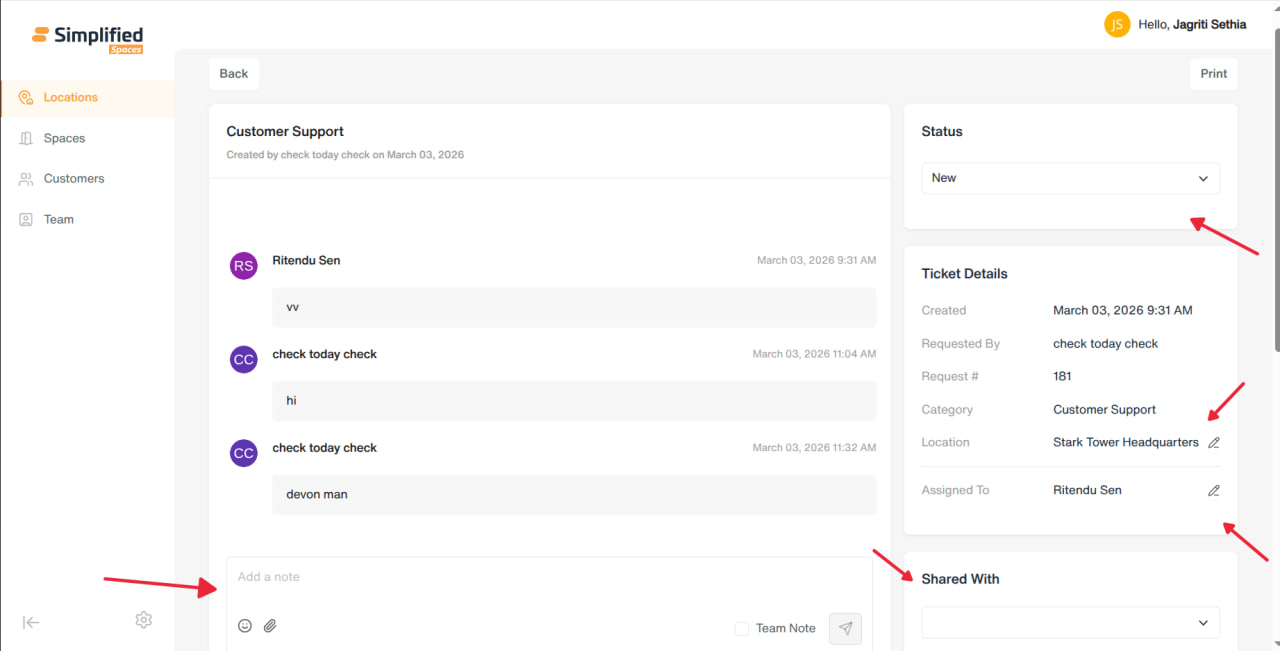Attach a file using the paperclip icon
Image resolution: width=1280 pixels, height=651 pixels.
click(270, 626)
